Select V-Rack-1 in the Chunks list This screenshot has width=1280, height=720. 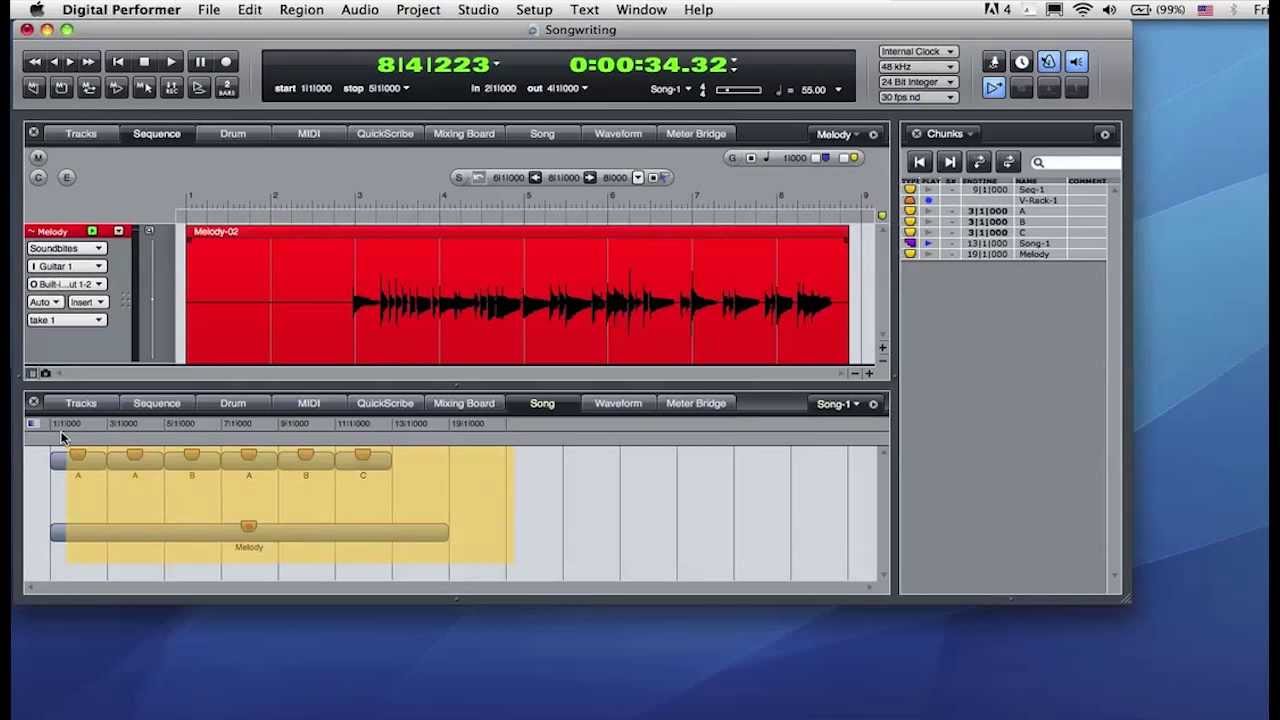1005,201
